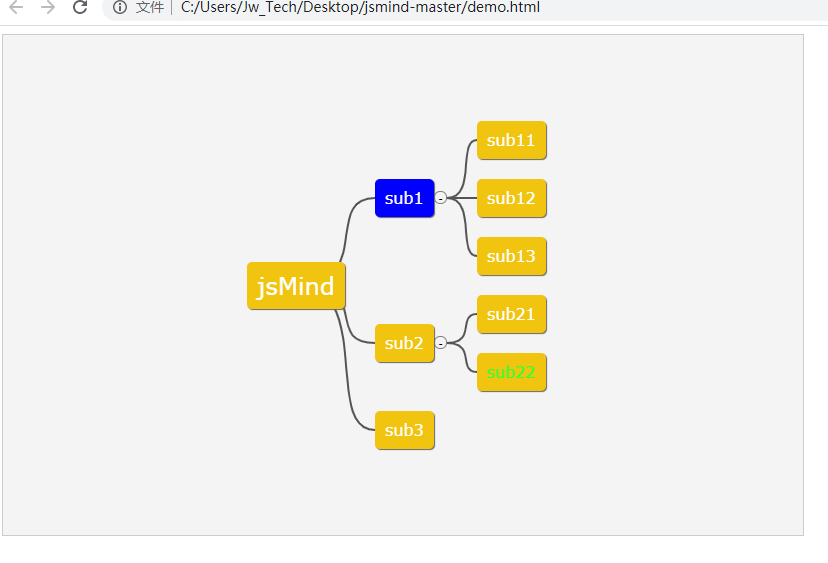The width and height of the screenshot is (828, 563).
Task: Select the blue sub1 node
Action: pyautogui.click(x=404, y=198)
